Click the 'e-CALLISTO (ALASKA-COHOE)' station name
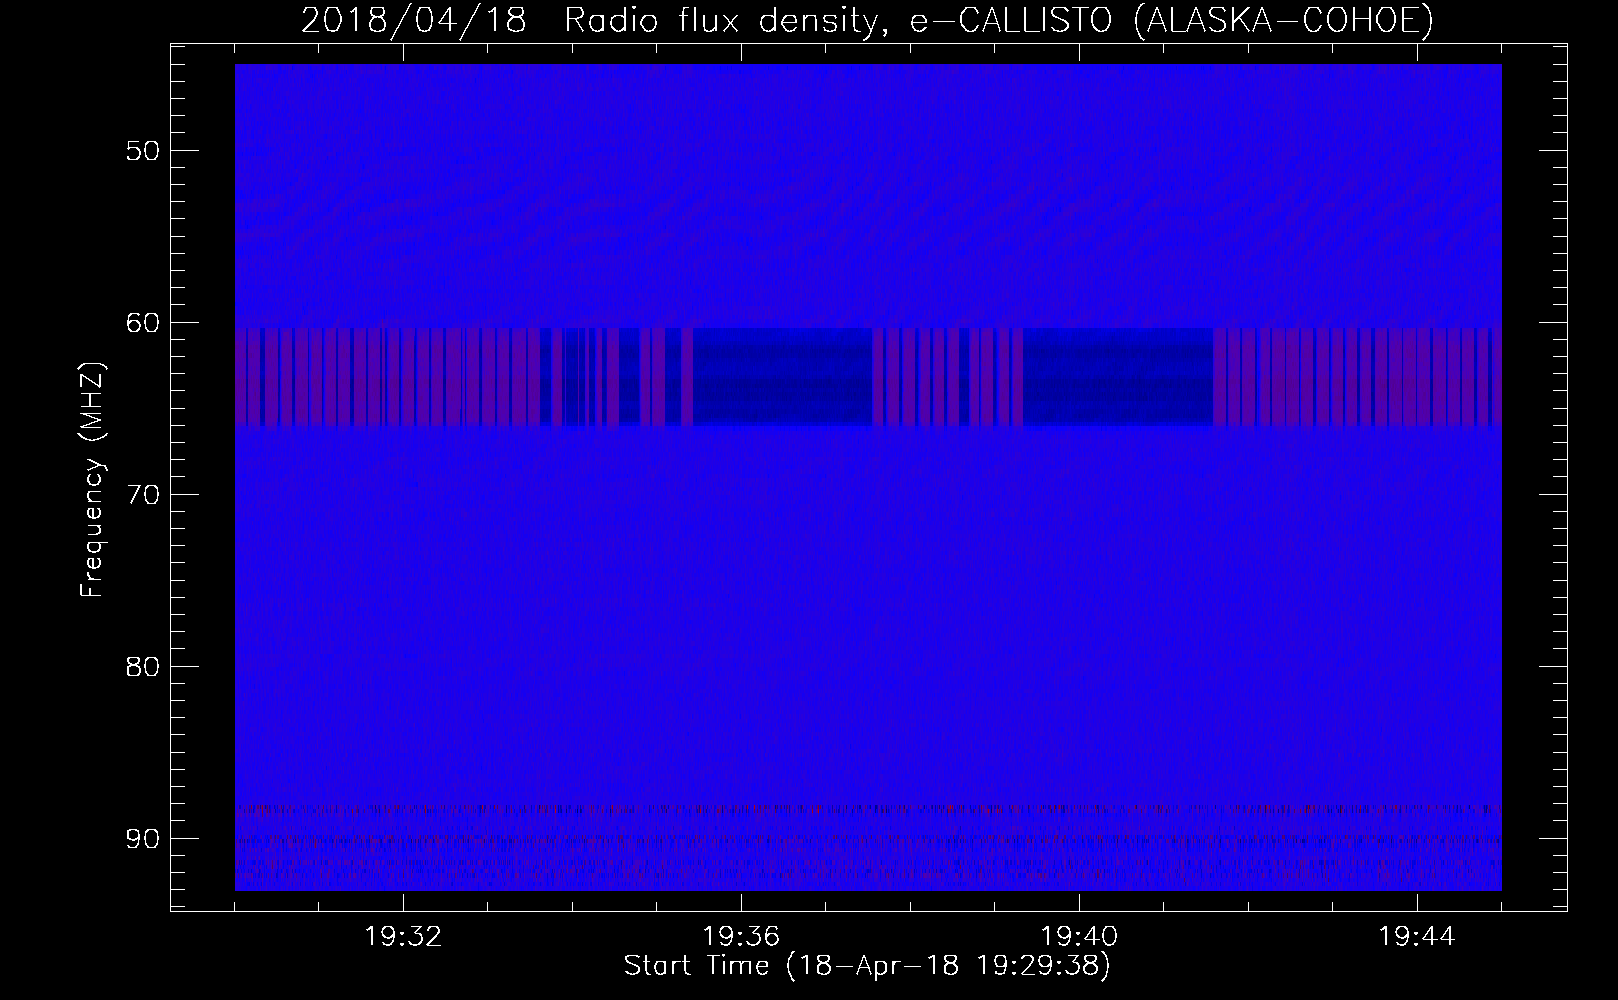This screenshot has width=1618, height=1000. pos(1171,21)
